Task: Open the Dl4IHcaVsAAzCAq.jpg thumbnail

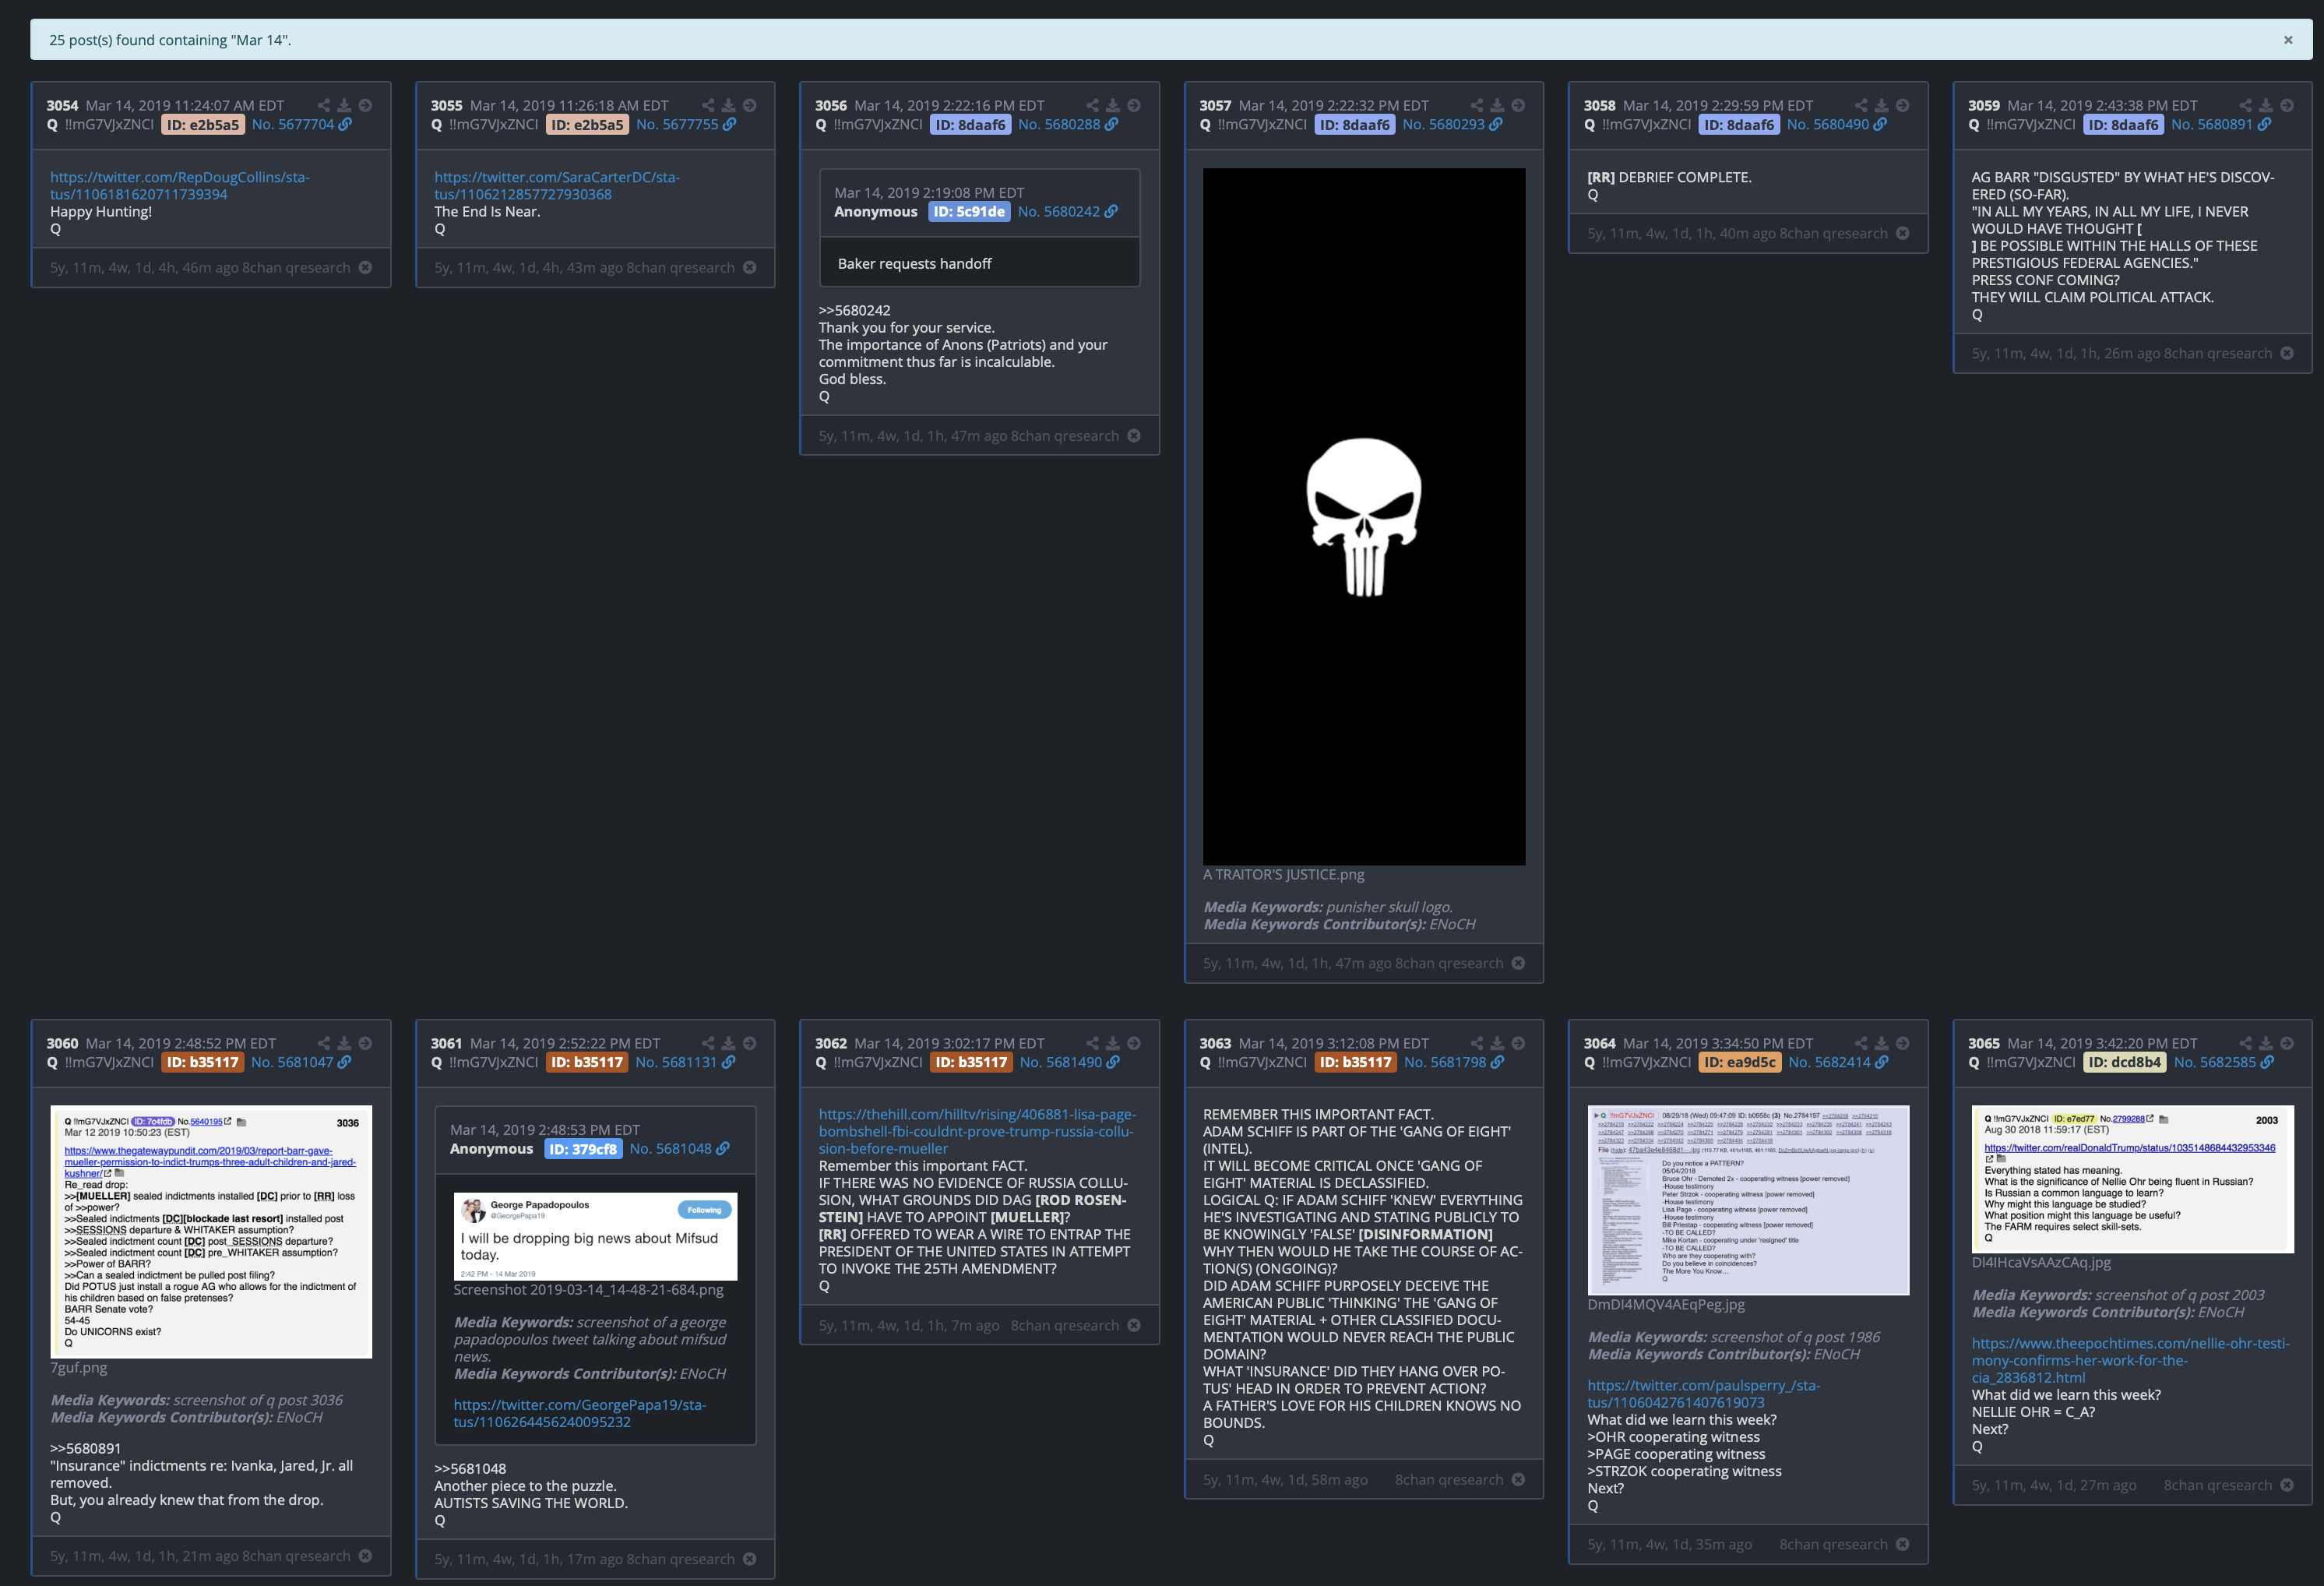Action: (2132, 1179)
